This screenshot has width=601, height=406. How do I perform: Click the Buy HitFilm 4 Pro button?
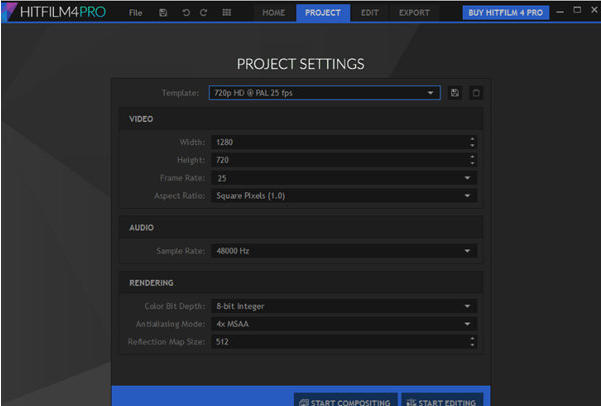[505, 13]
